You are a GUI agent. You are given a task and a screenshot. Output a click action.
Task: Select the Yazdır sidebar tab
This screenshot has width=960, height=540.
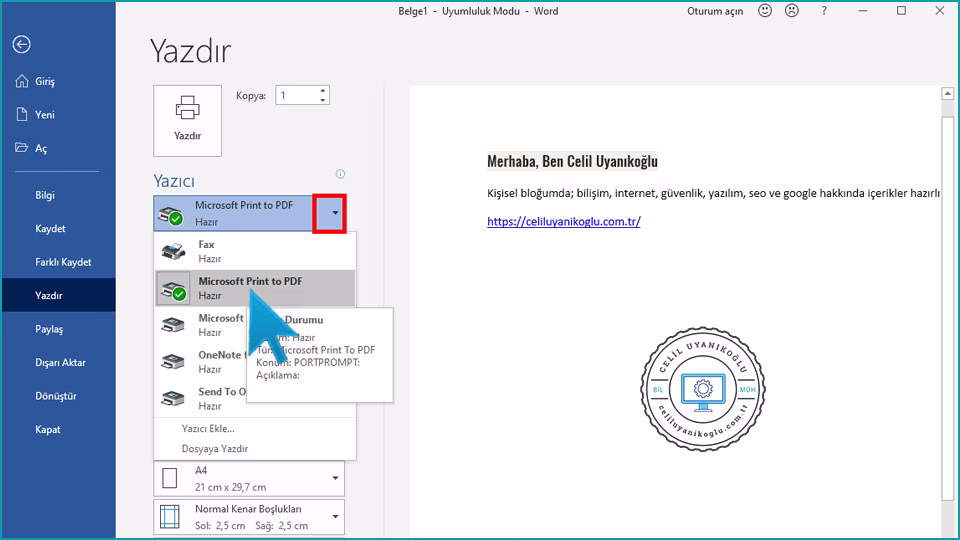click(58, 295)
